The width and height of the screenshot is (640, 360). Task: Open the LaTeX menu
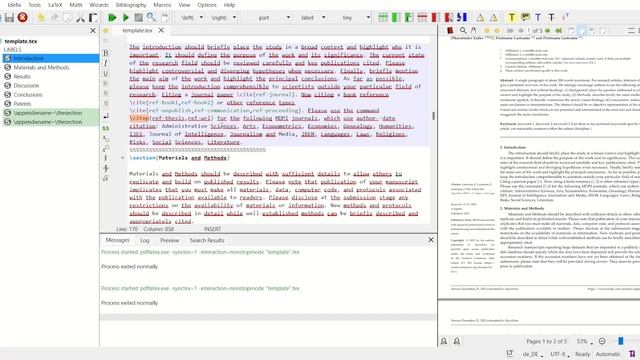(x=55, y=5)
